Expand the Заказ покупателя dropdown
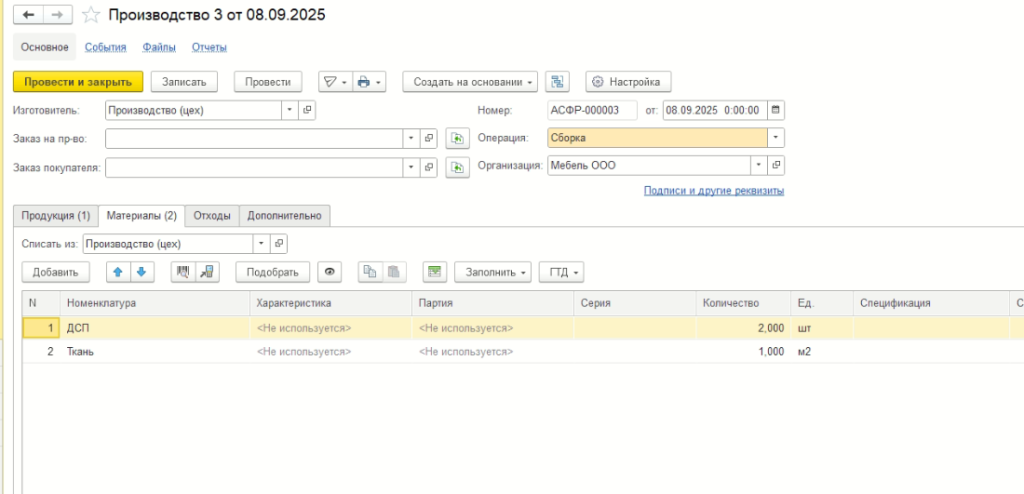The width and height of the screenshot is (1024, 494). (411, 167)
